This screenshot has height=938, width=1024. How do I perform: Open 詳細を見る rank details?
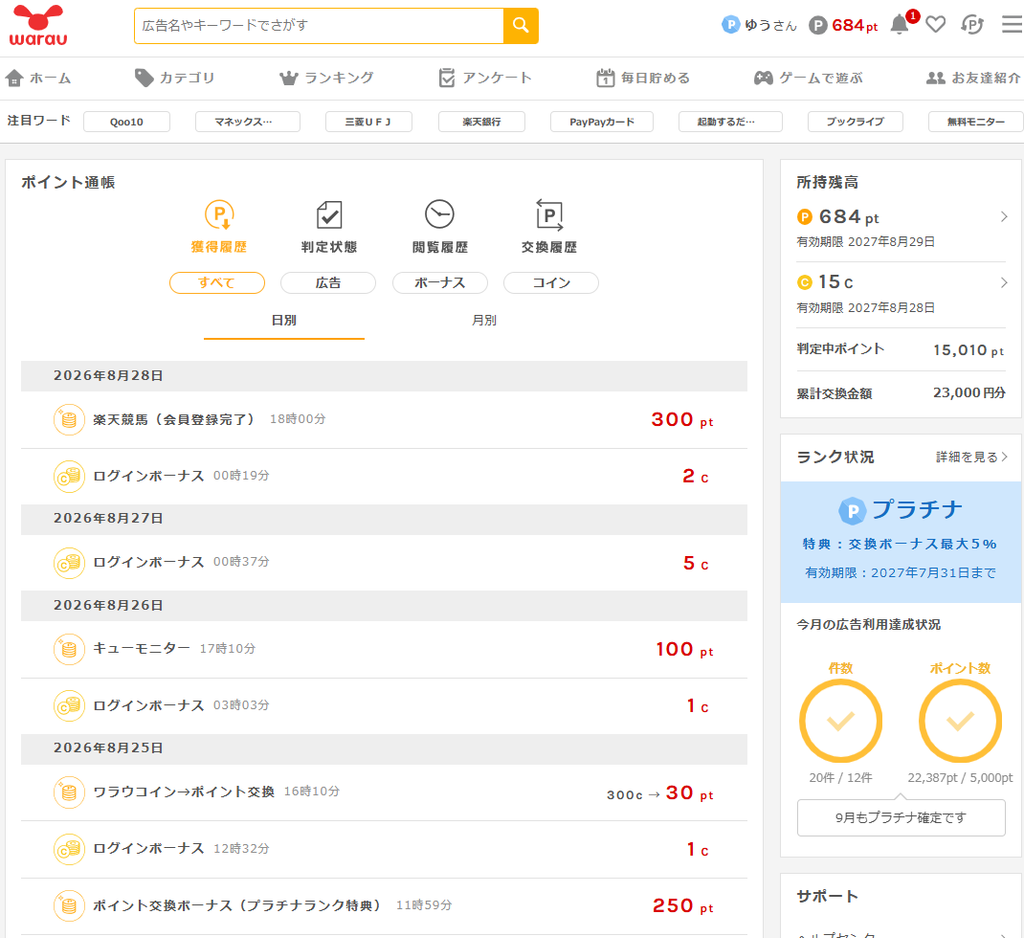point(972,457)
